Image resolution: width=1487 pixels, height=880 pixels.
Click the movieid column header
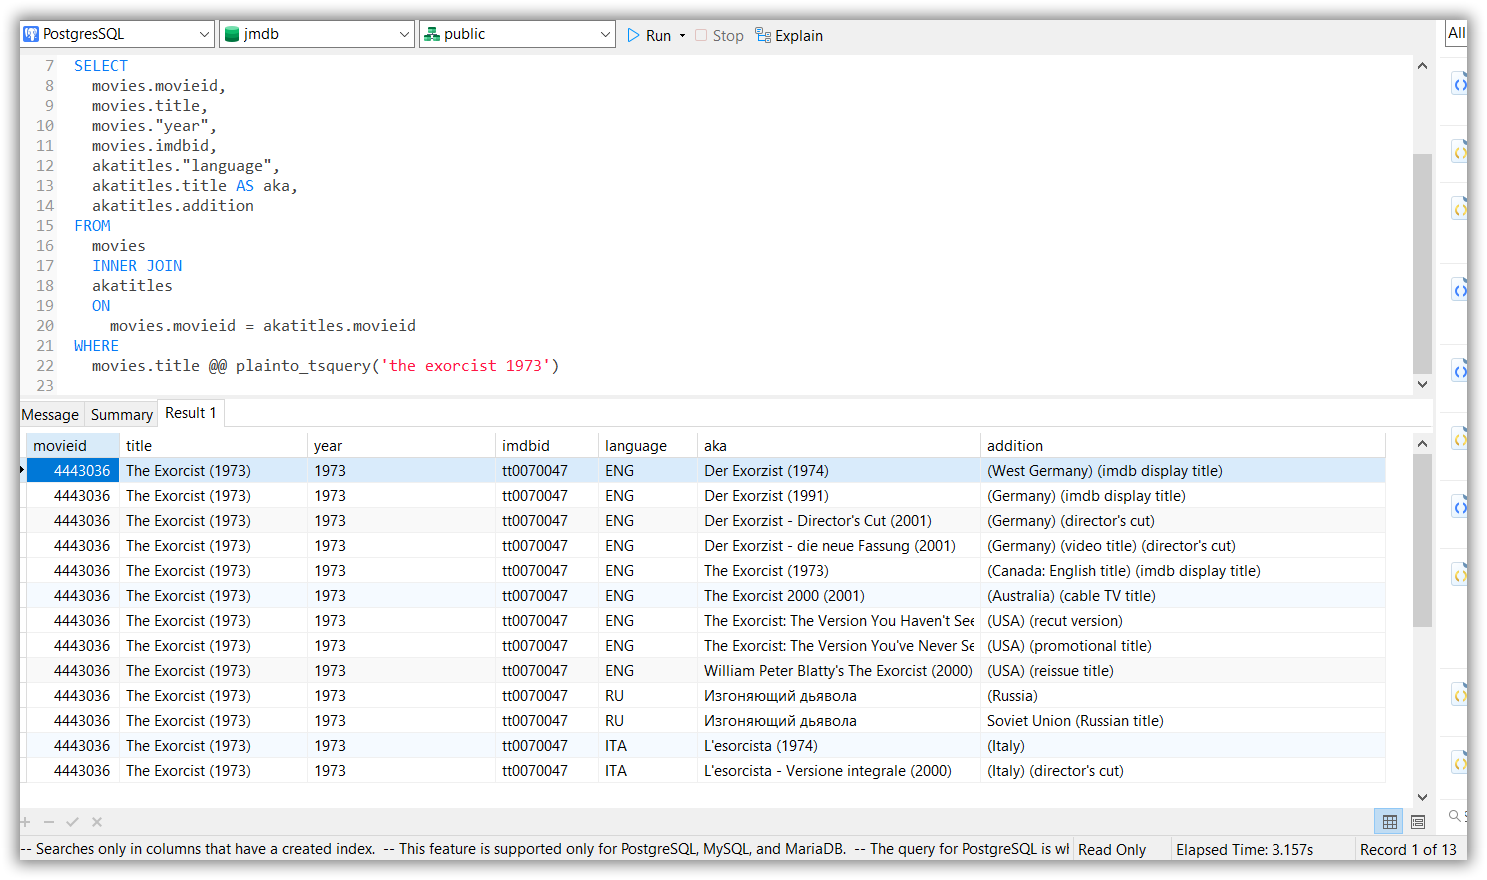click(x=73, y=446)
